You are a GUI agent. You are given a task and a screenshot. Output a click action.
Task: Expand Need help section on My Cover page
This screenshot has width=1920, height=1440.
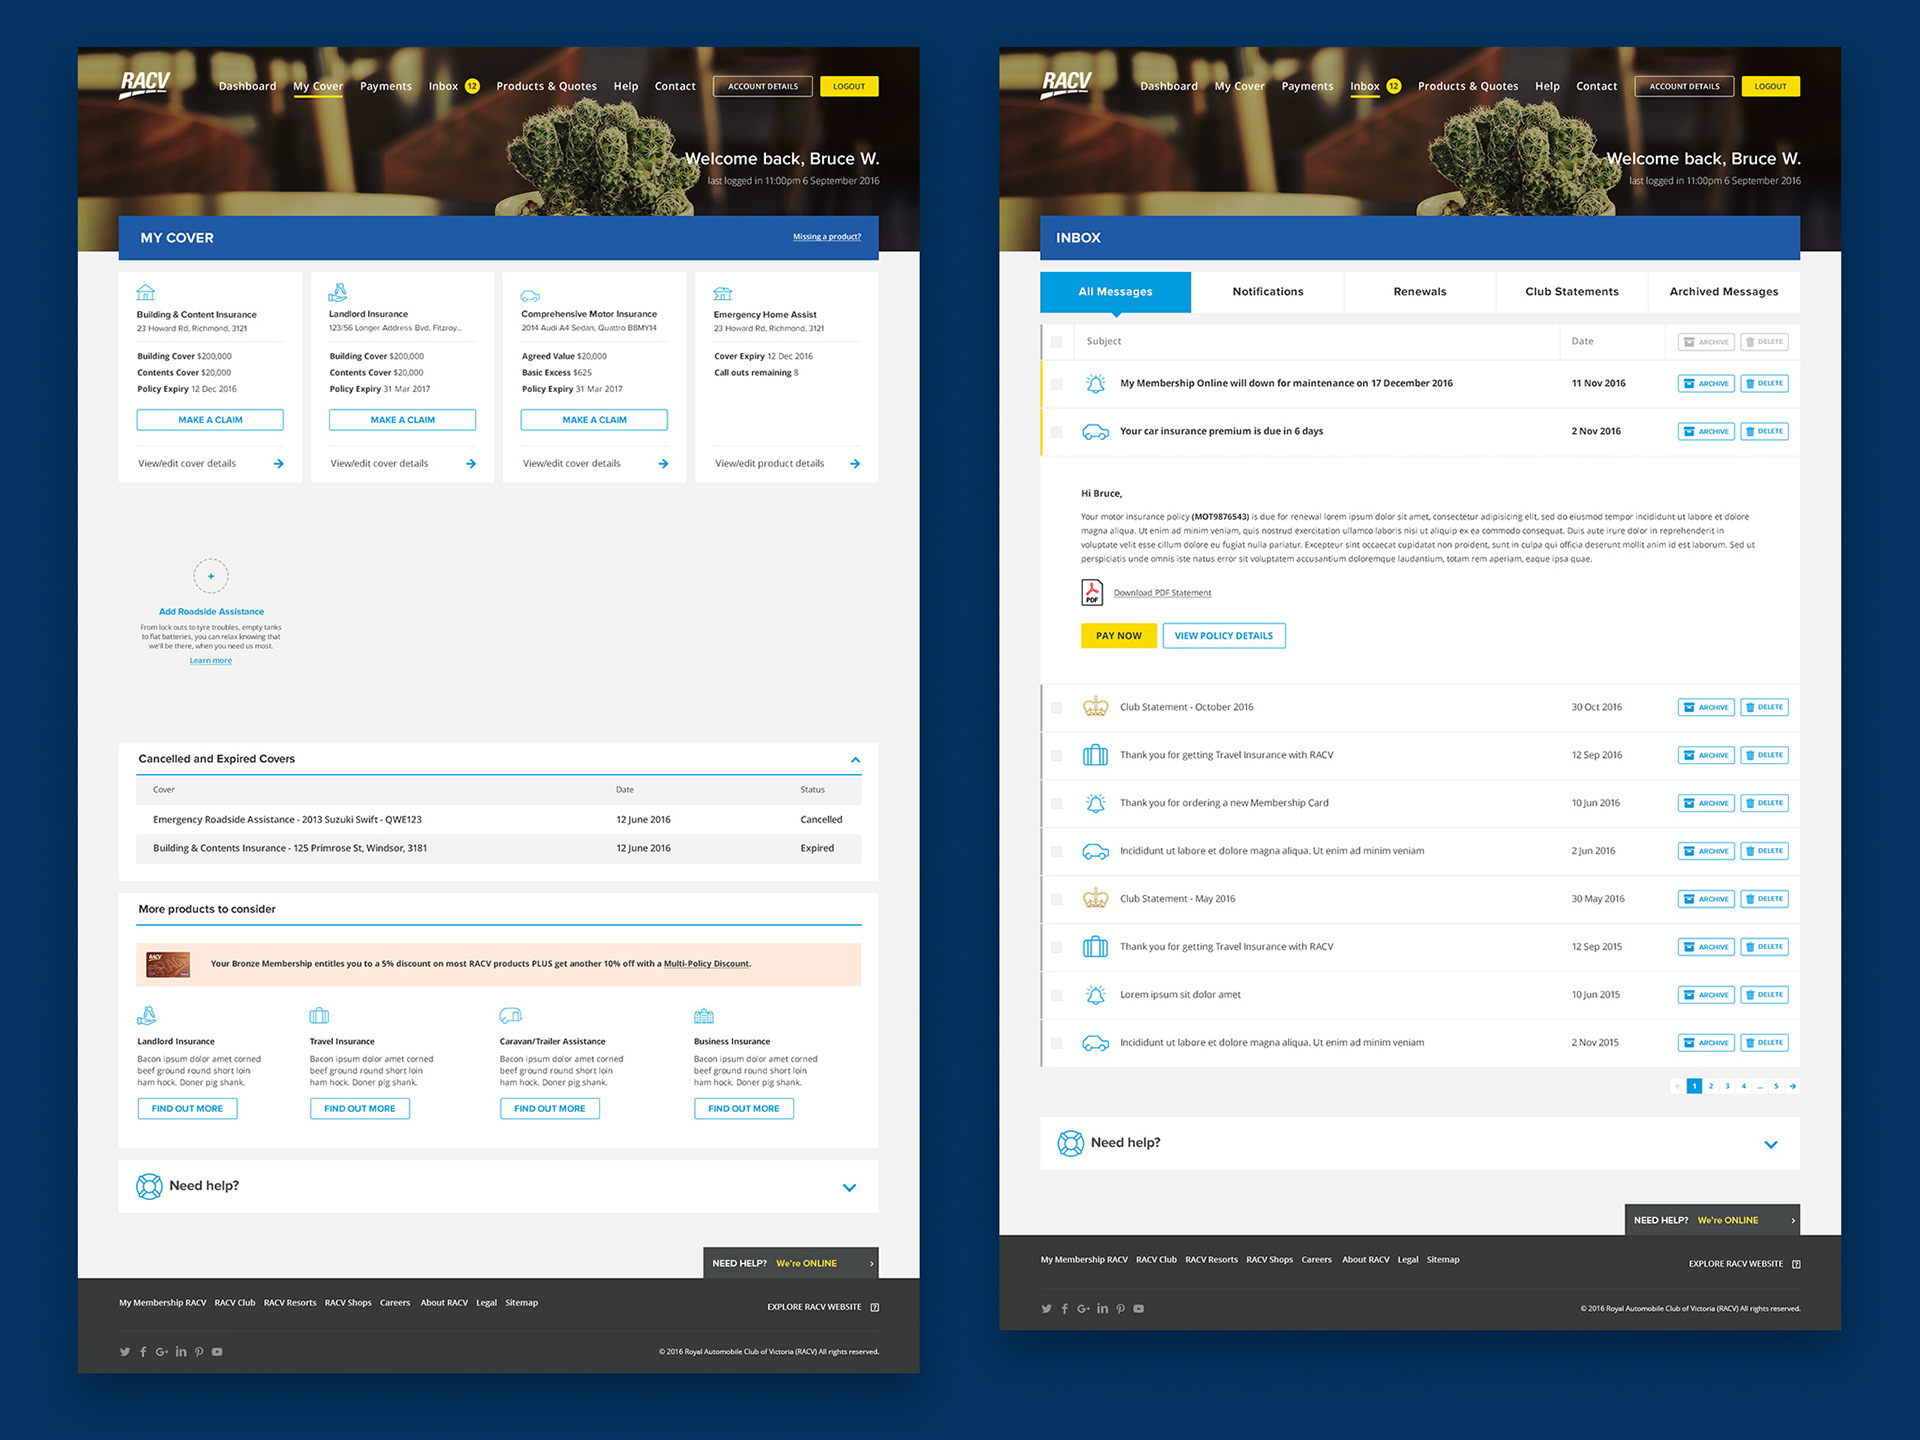tap(849, 1188)
